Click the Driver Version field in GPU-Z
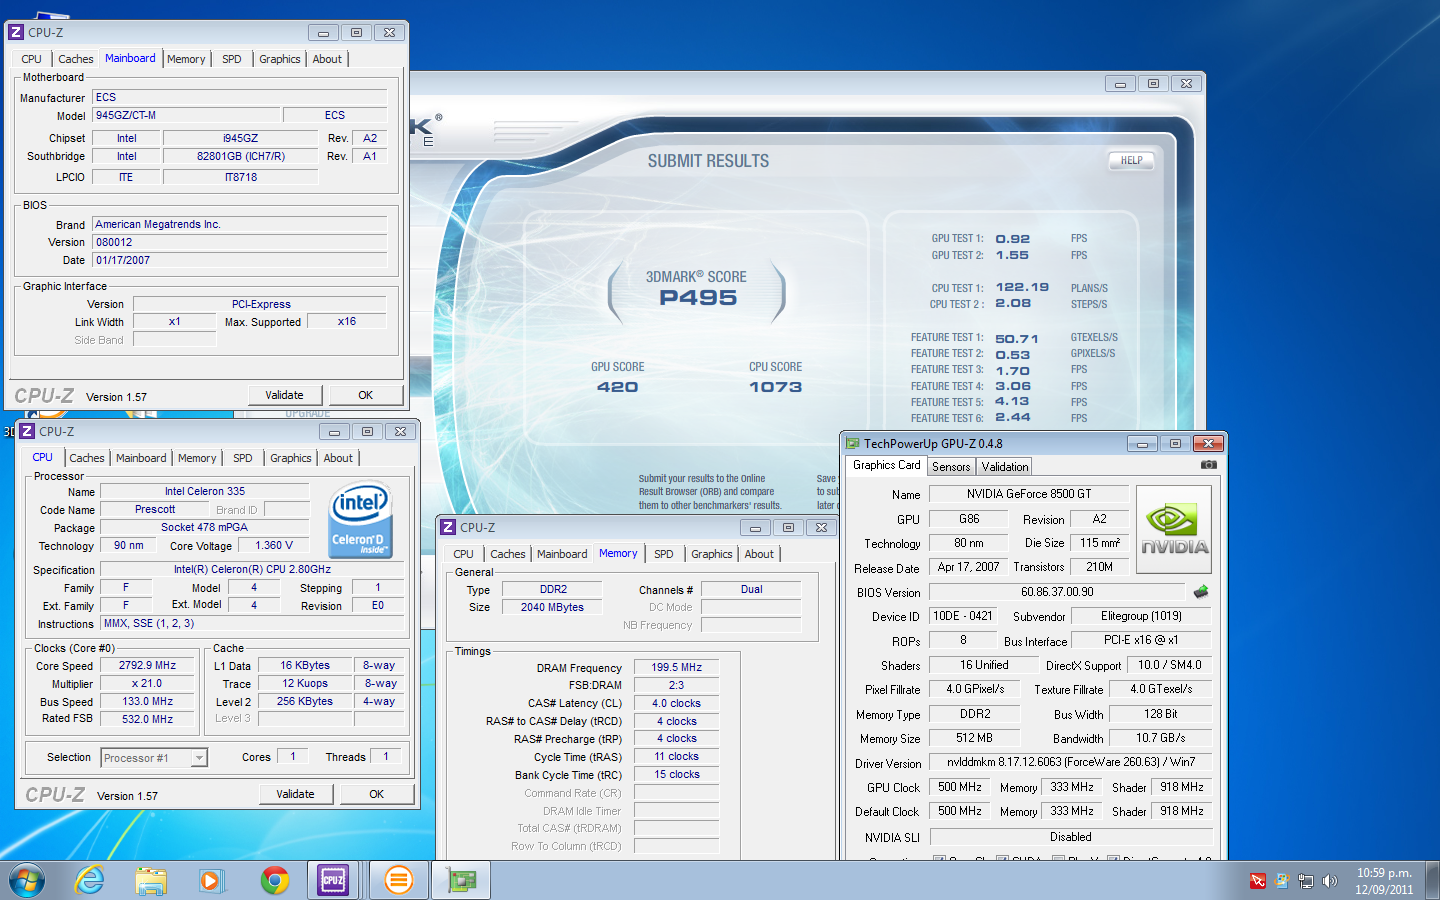1440x900 pixels. (x=1071, y=762)
